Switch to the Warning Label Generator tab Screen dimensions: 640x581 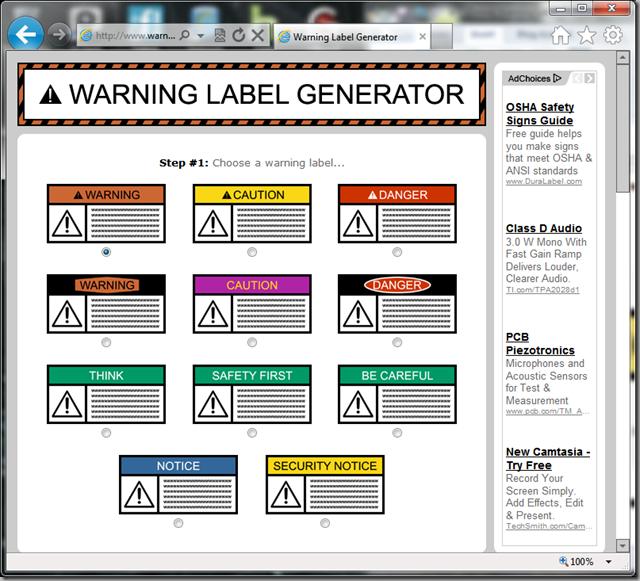pyautogui.click(x=350, y=37)
